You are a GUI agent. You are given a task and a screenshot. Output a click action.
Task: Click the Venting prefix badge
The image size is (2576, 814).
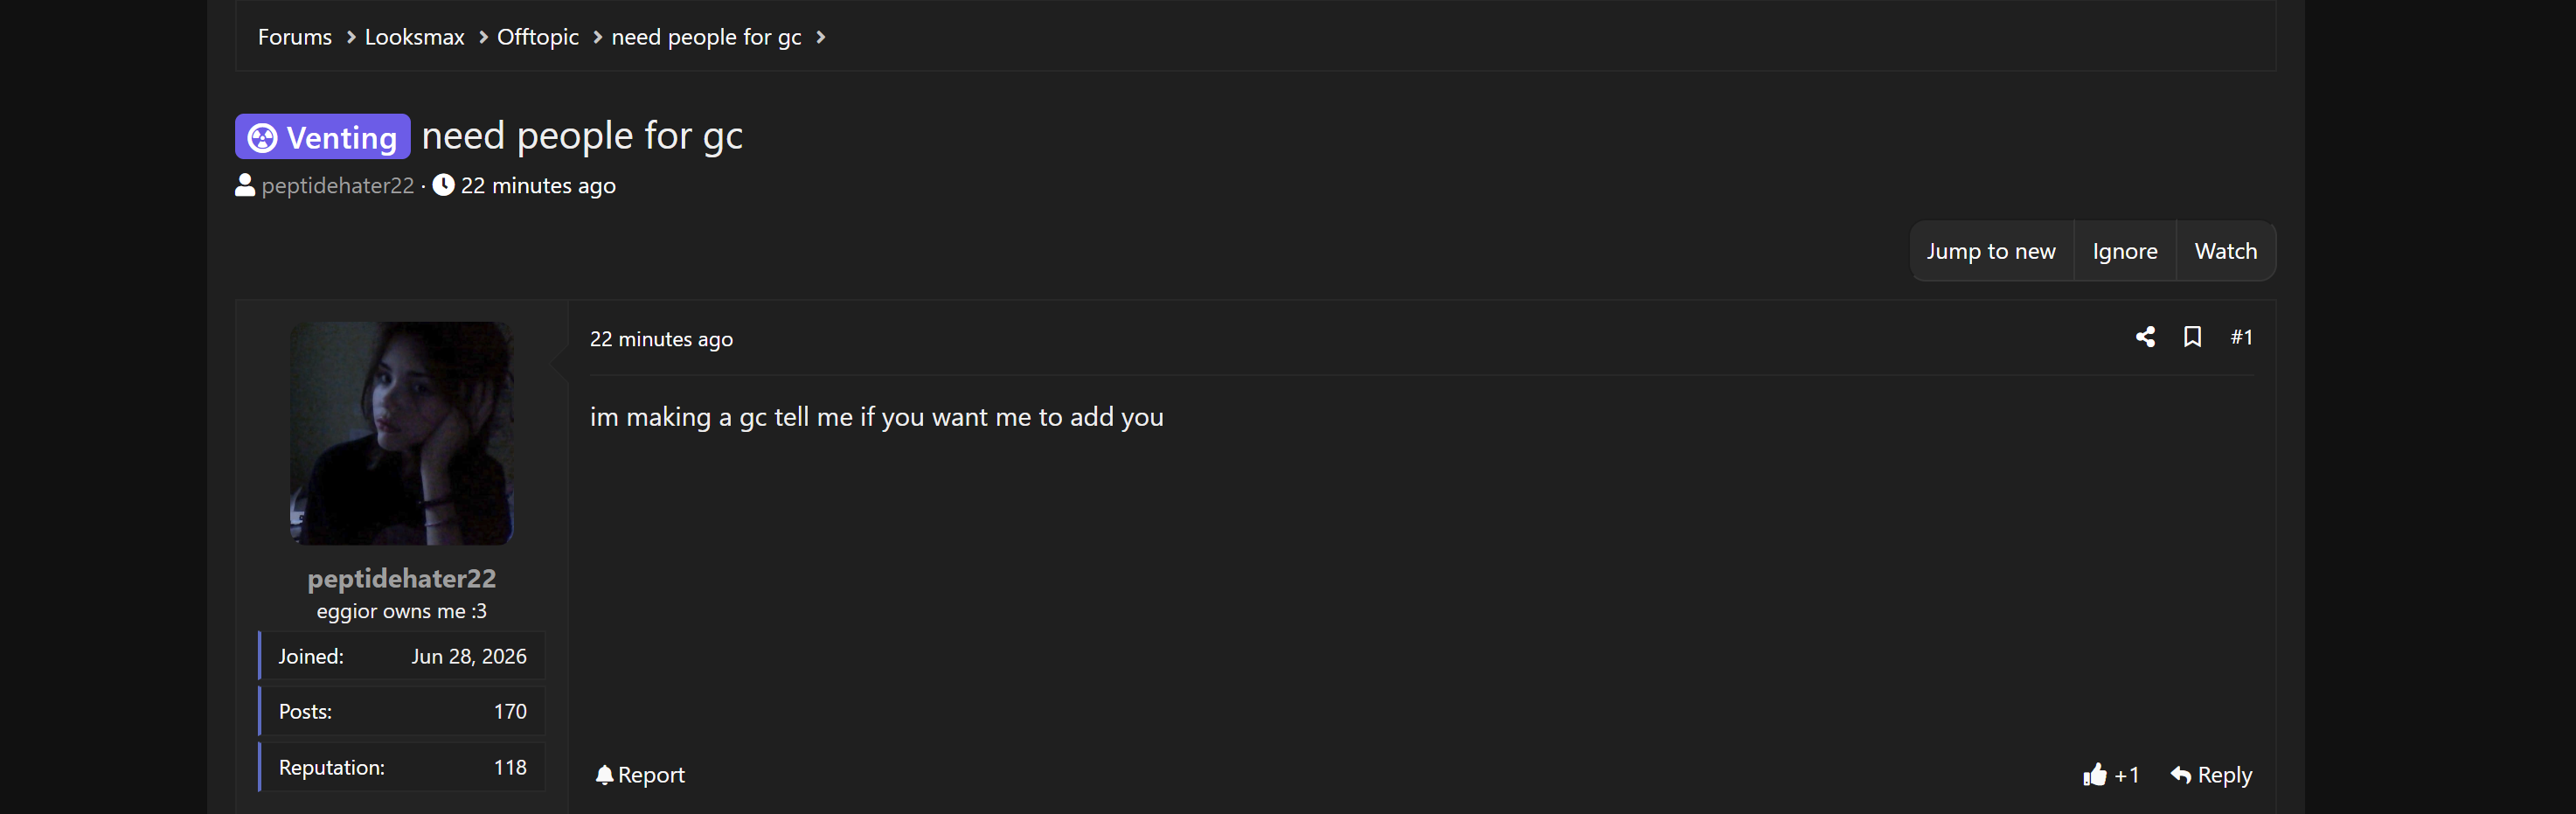click(322, 137)
